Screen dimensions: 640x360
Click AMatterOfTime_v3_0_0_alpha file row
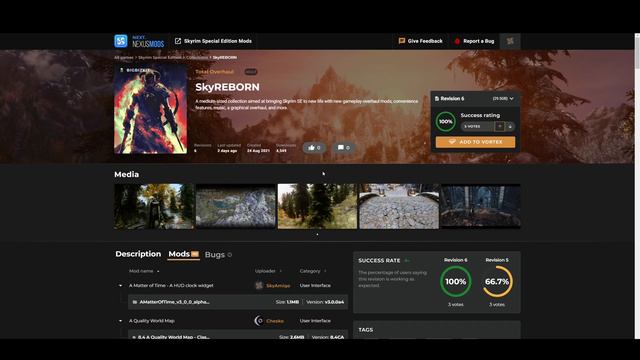point(238,302)
